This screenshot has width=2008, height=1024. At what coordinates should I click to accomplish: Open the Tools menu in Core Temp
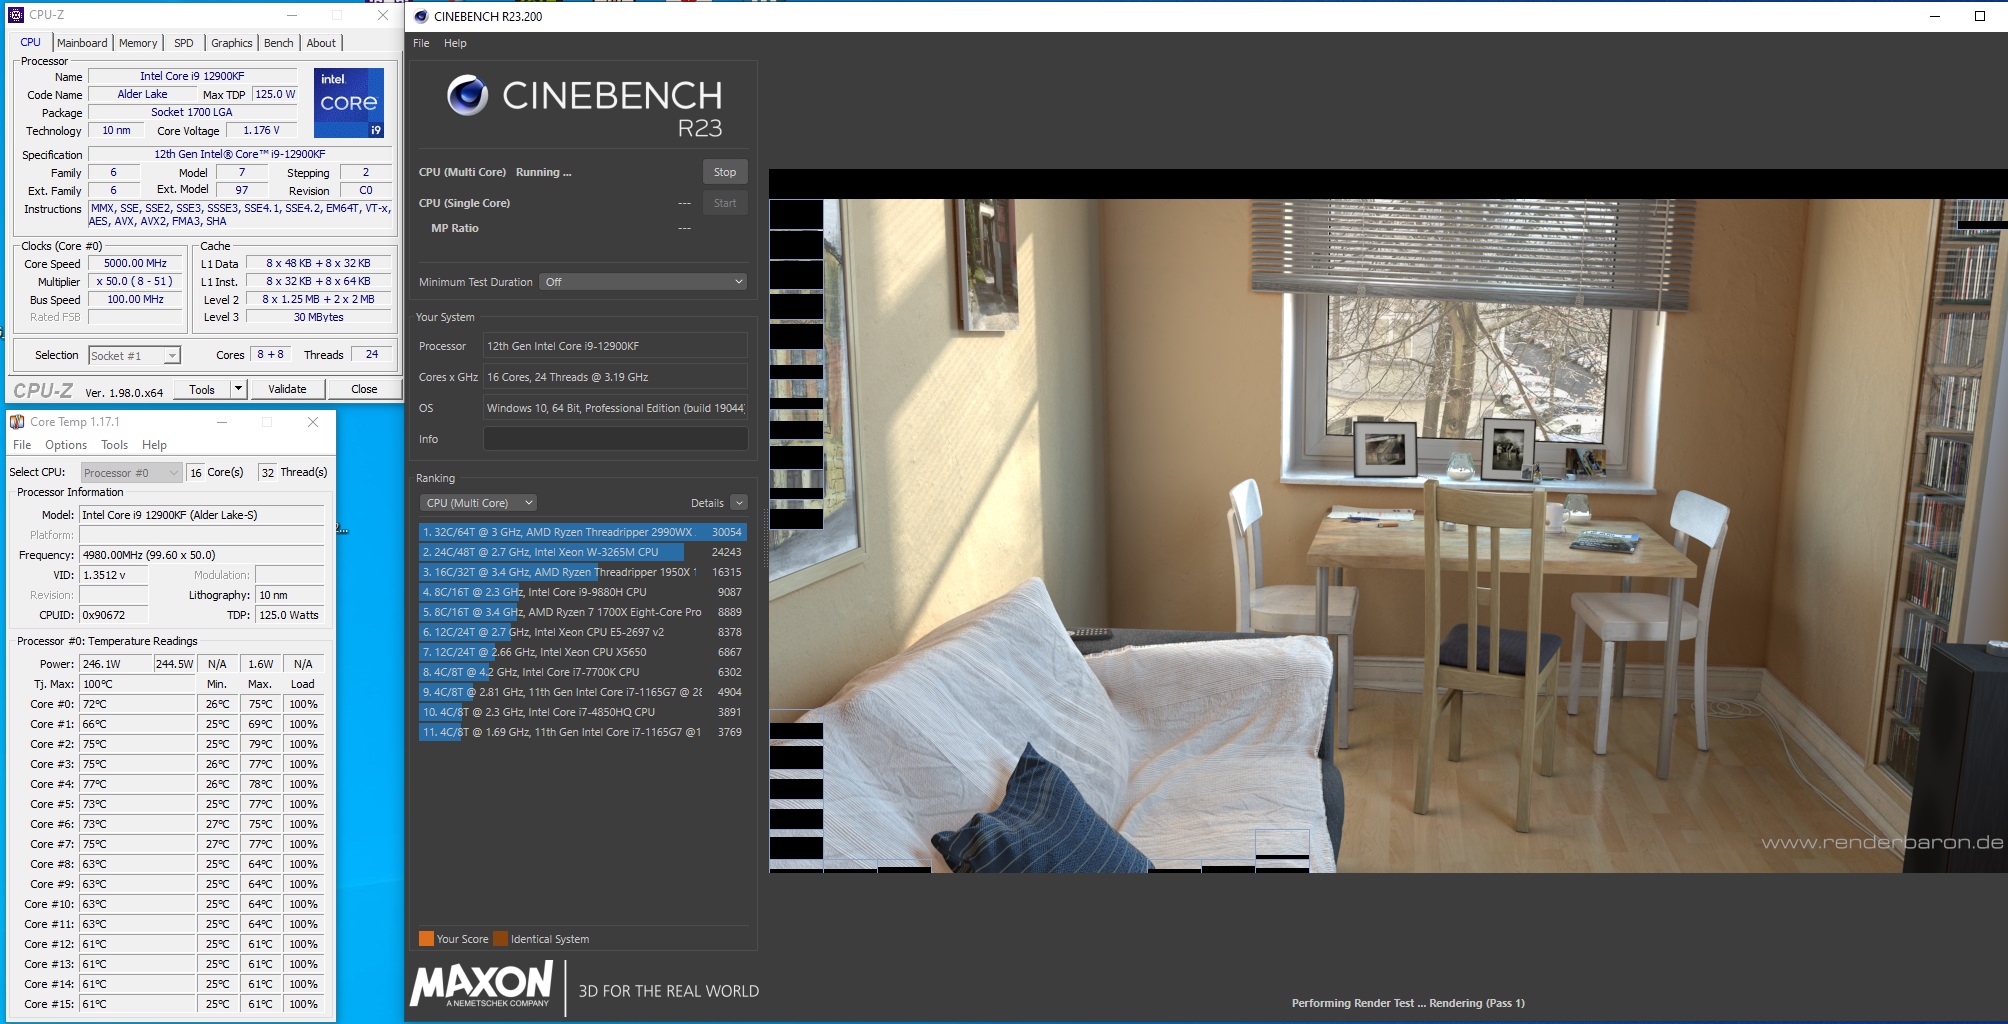[114, 445]
